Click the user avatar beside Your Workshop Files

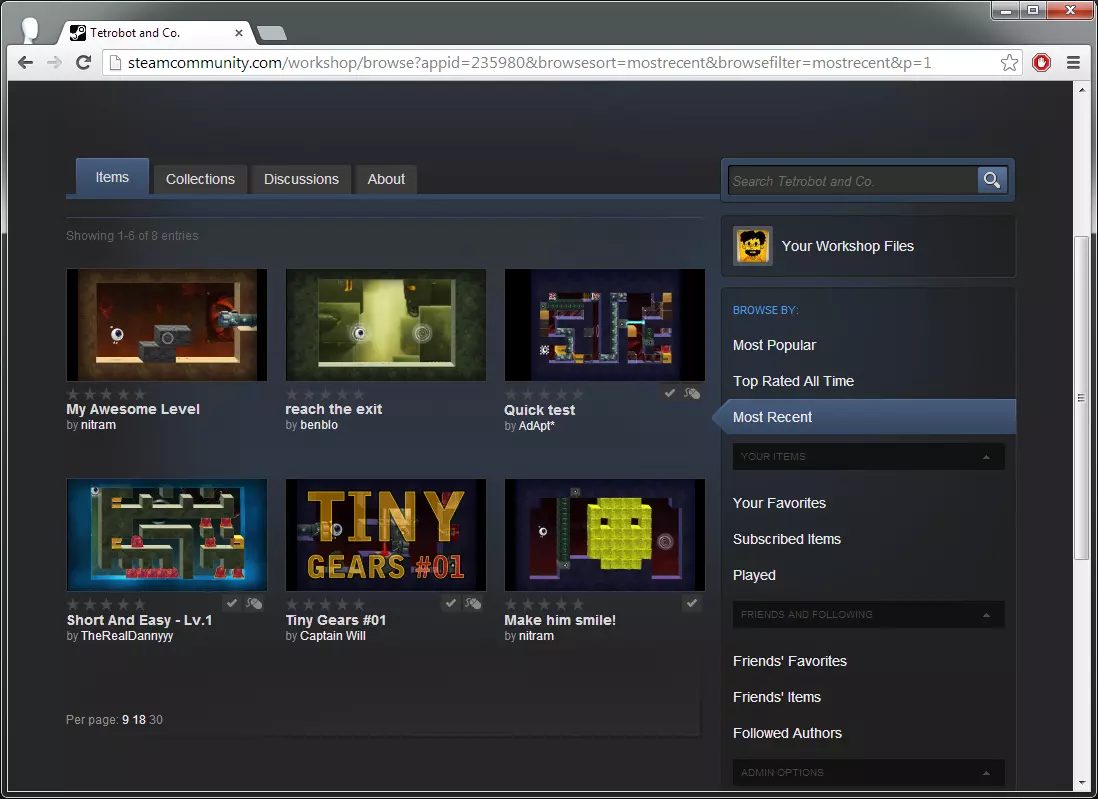(x=753, y=246)
